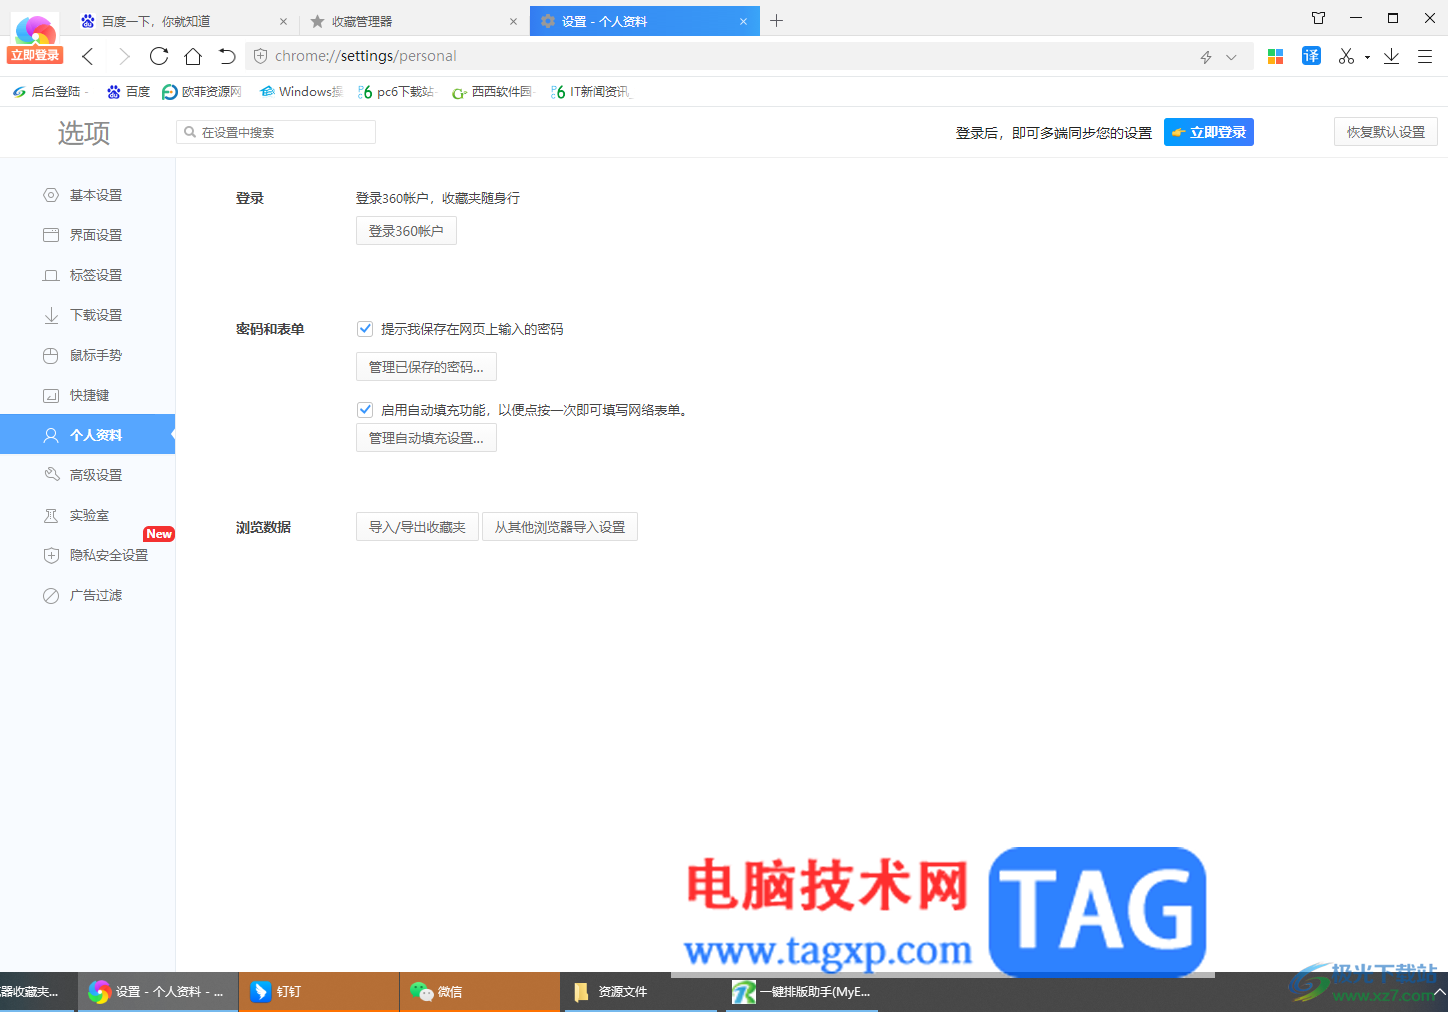Switch to 钉钉 in the taskbar

tap(319, 992)
